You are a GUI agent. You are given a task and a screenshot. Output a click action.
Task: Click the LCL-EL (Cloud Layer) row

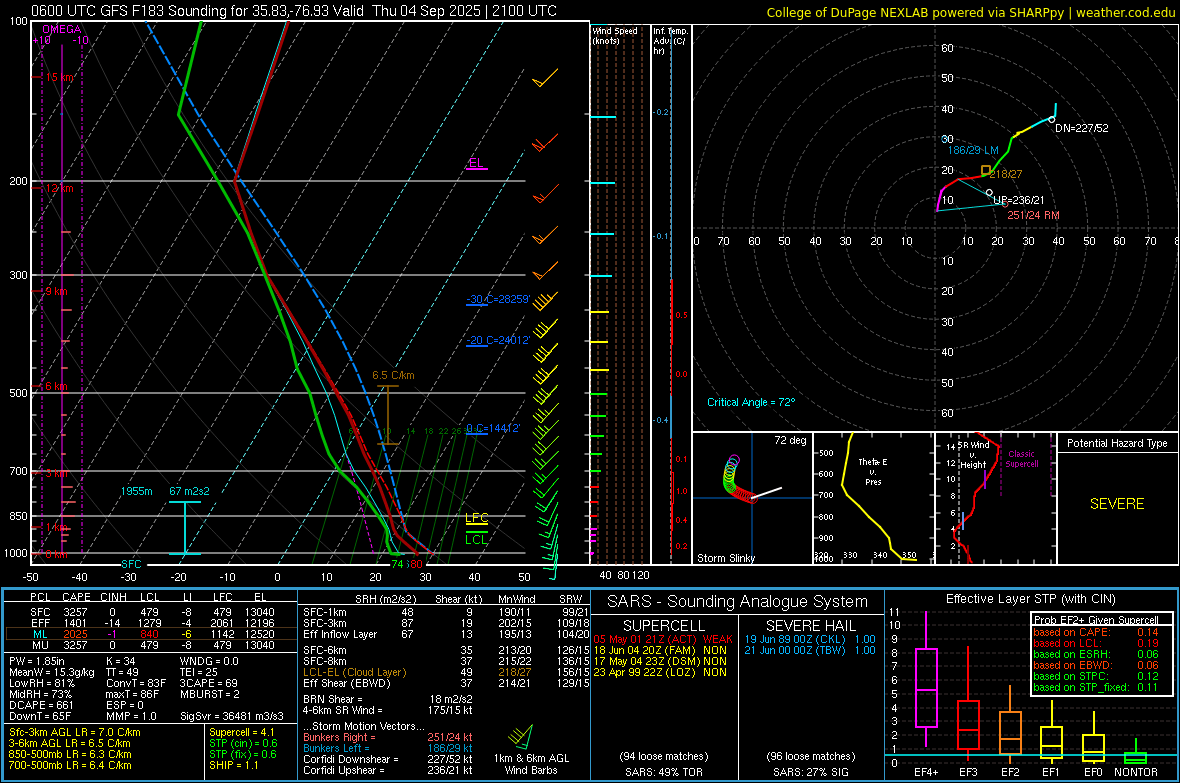446,672
